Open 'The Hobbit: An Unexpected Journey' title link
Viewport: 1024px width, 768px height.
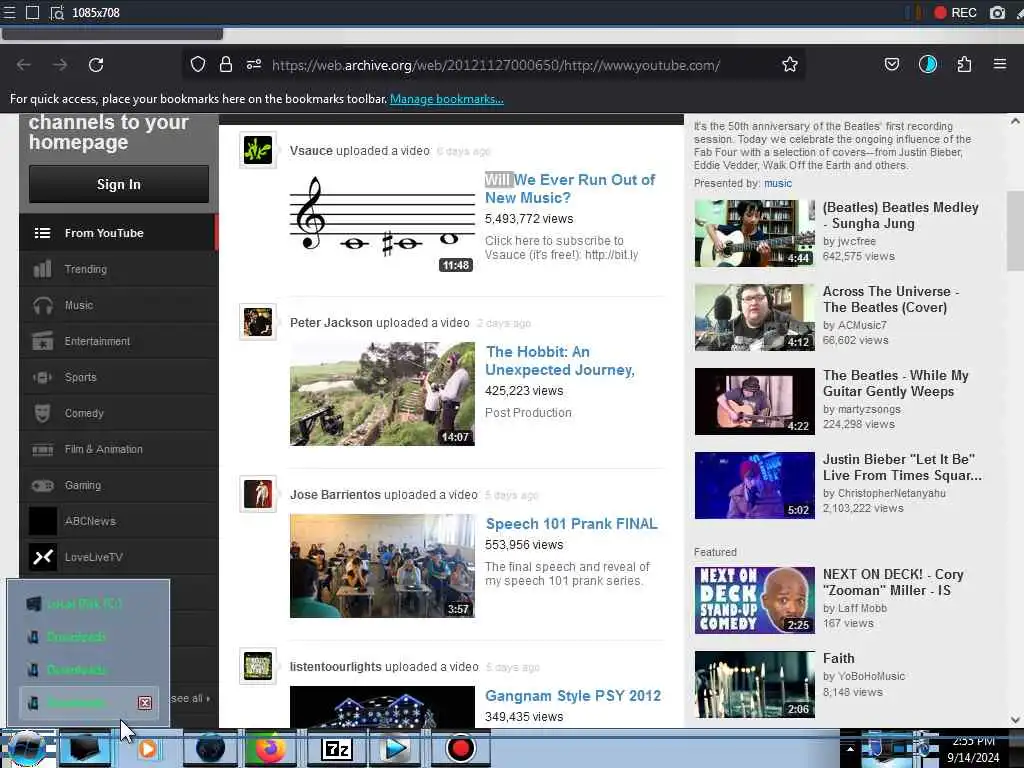coord(560,360)
